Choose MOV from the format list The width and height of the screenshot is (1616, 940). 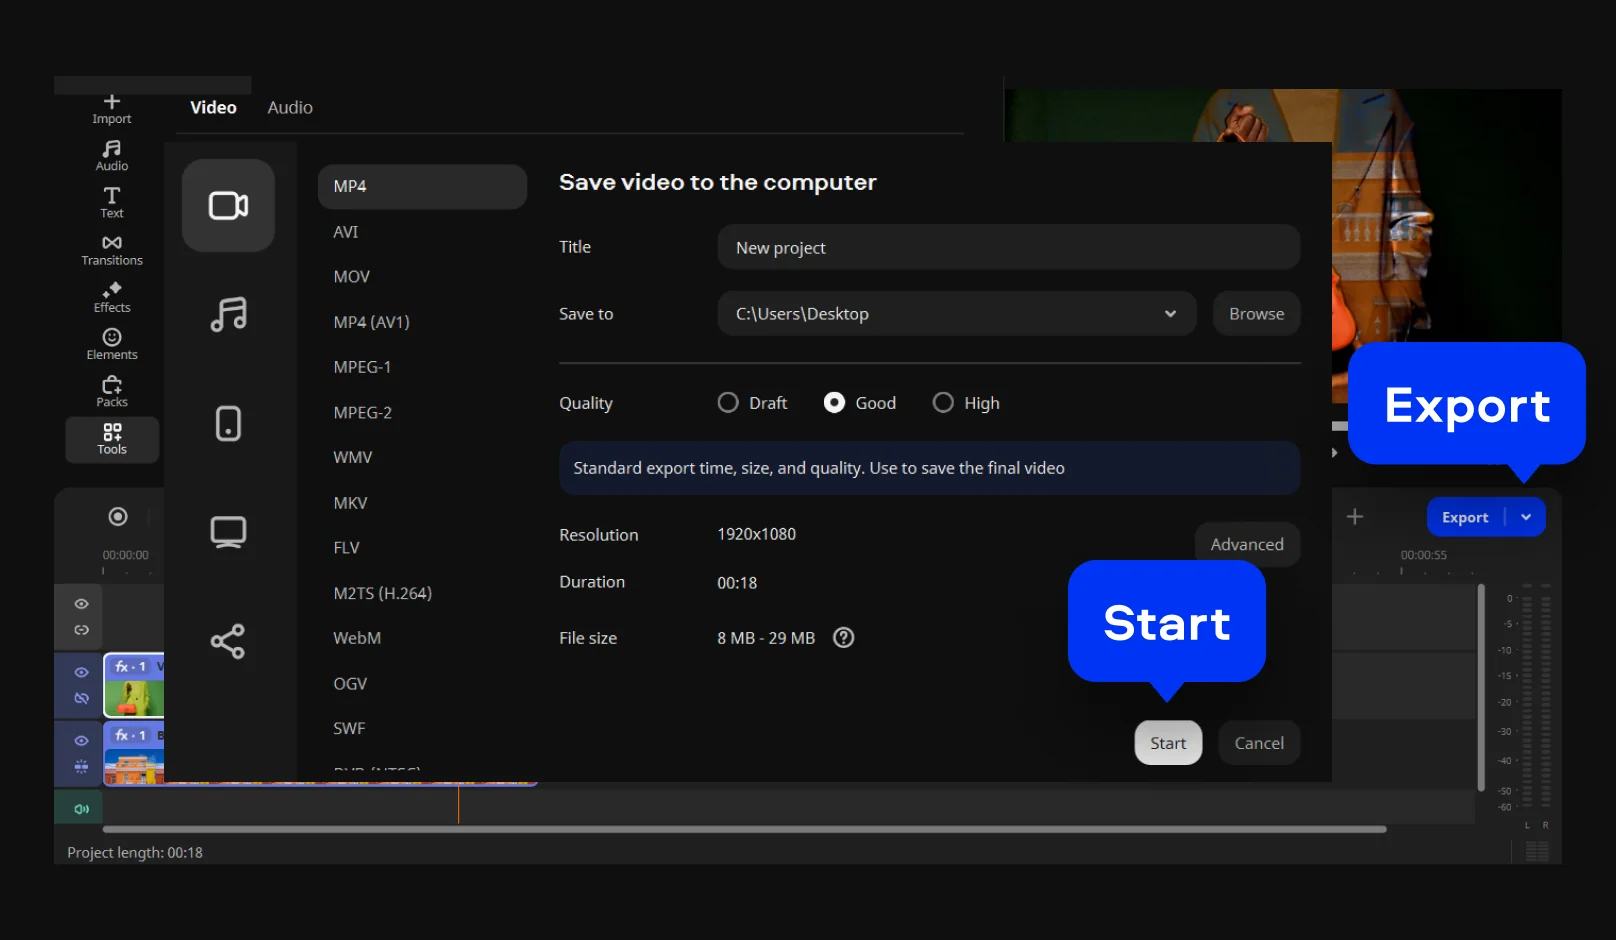[x=352, y=277]
